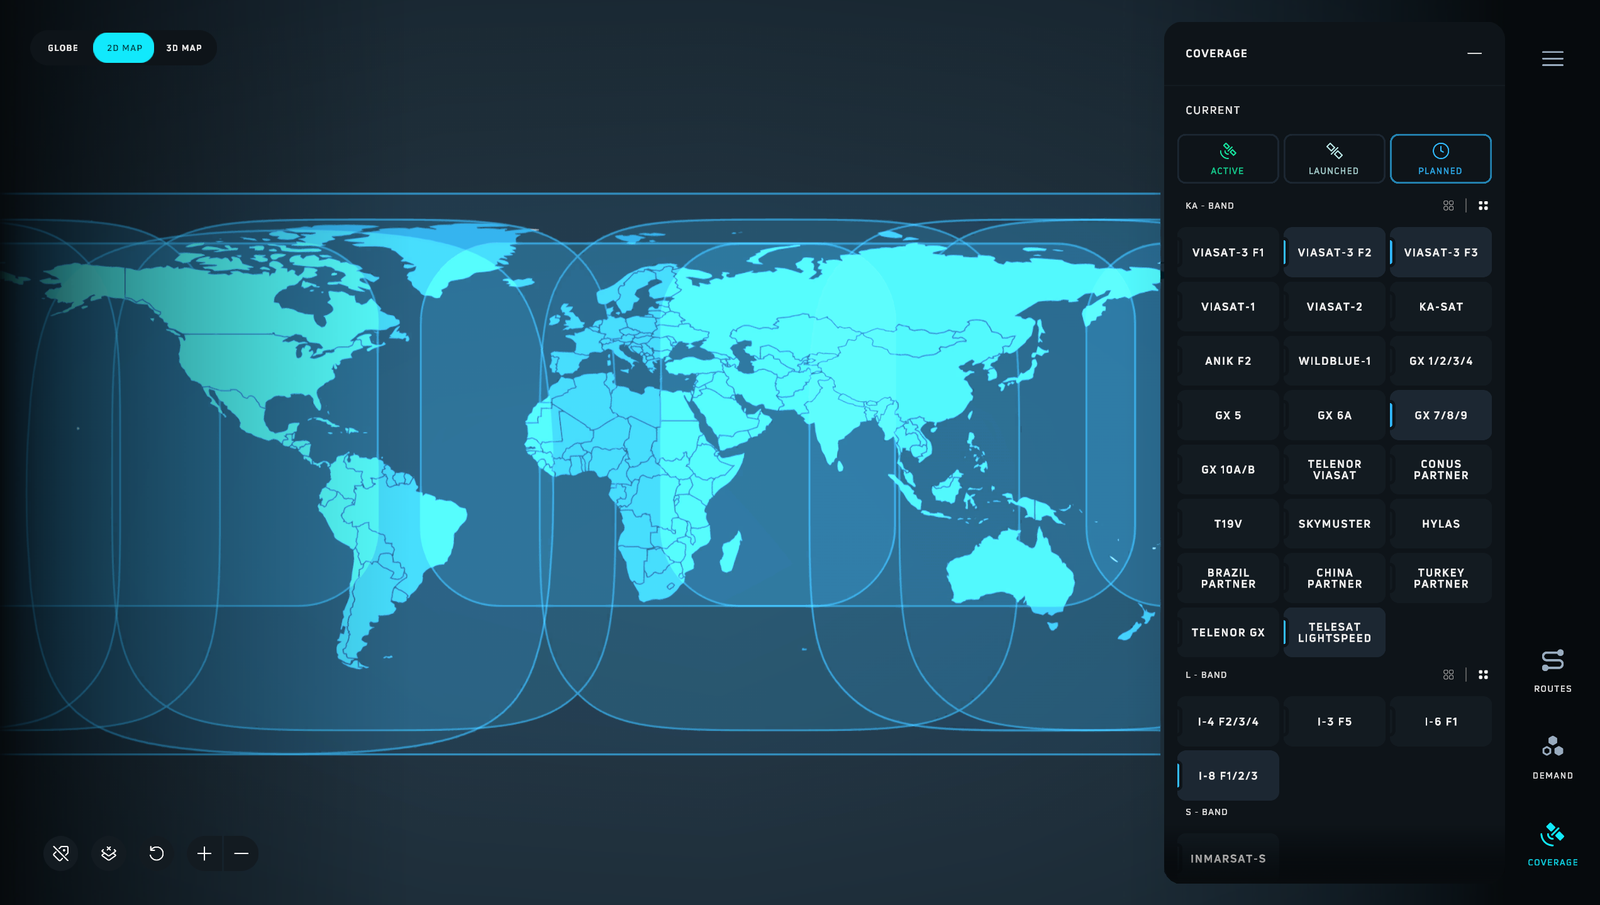Image resolution: width=1600 pixels, height=905 pixels.
Task: Select I-3 F5 L-Band satellite
Action: pyautogui.click(x=1334, y=722)
